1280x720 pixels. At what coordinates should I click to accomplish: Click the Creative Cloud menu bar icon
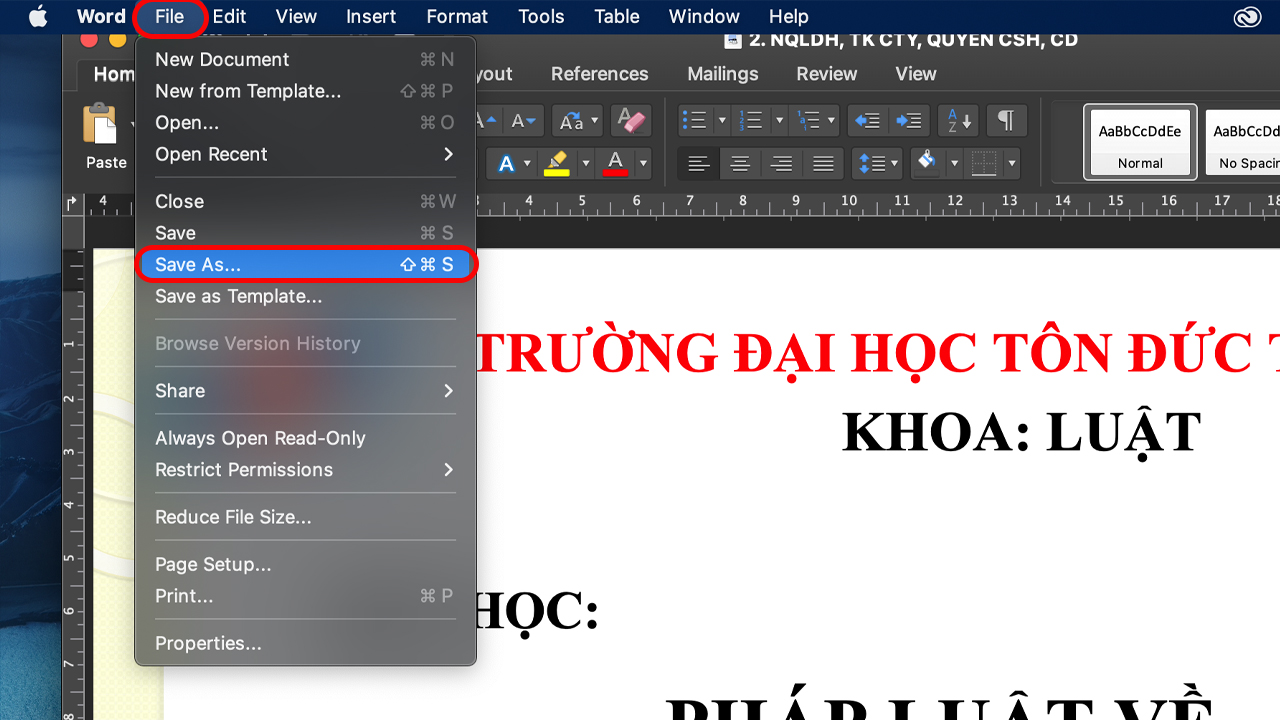tap(1246, 17)
